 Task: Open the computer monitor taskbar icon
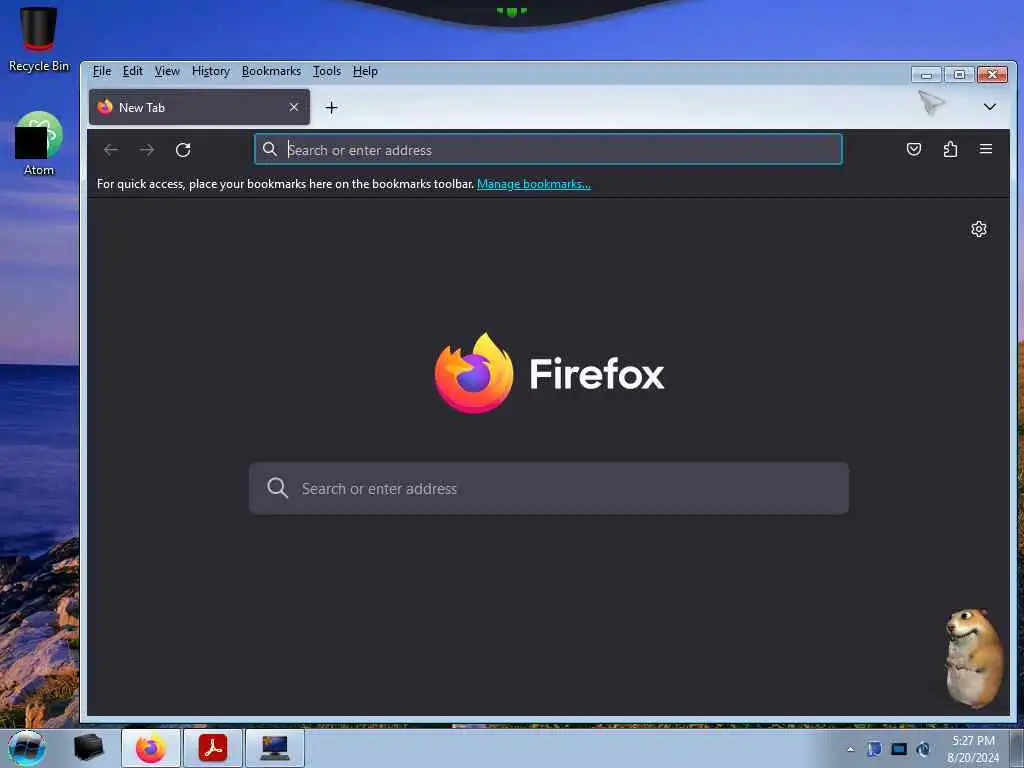point(274,748)
